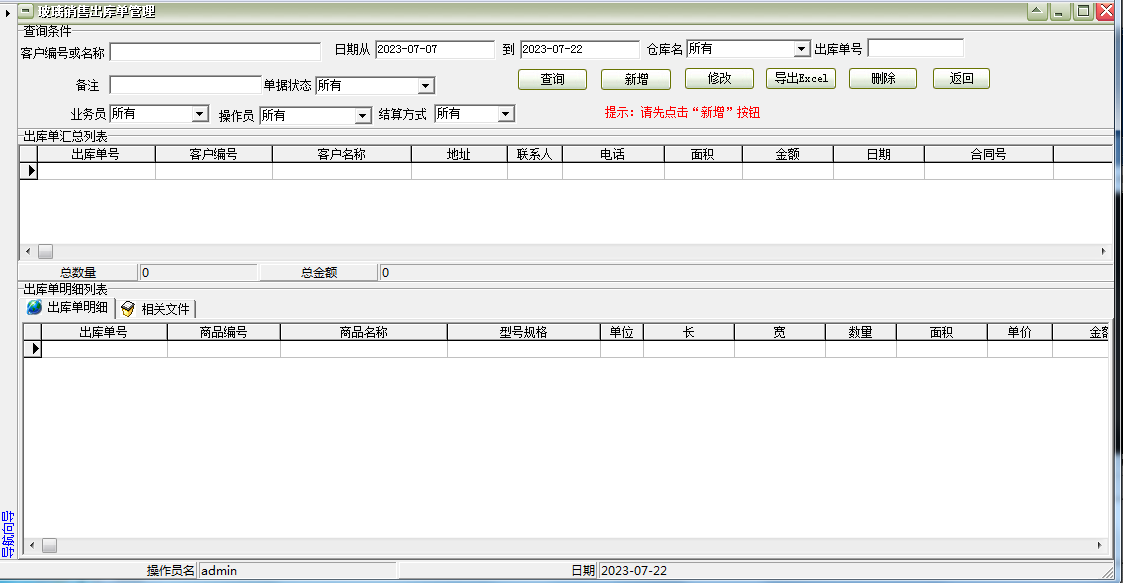Click the expand arrow at top-left of title bar
Viewport: 1123px width, 583px height.
pos(8,11)
